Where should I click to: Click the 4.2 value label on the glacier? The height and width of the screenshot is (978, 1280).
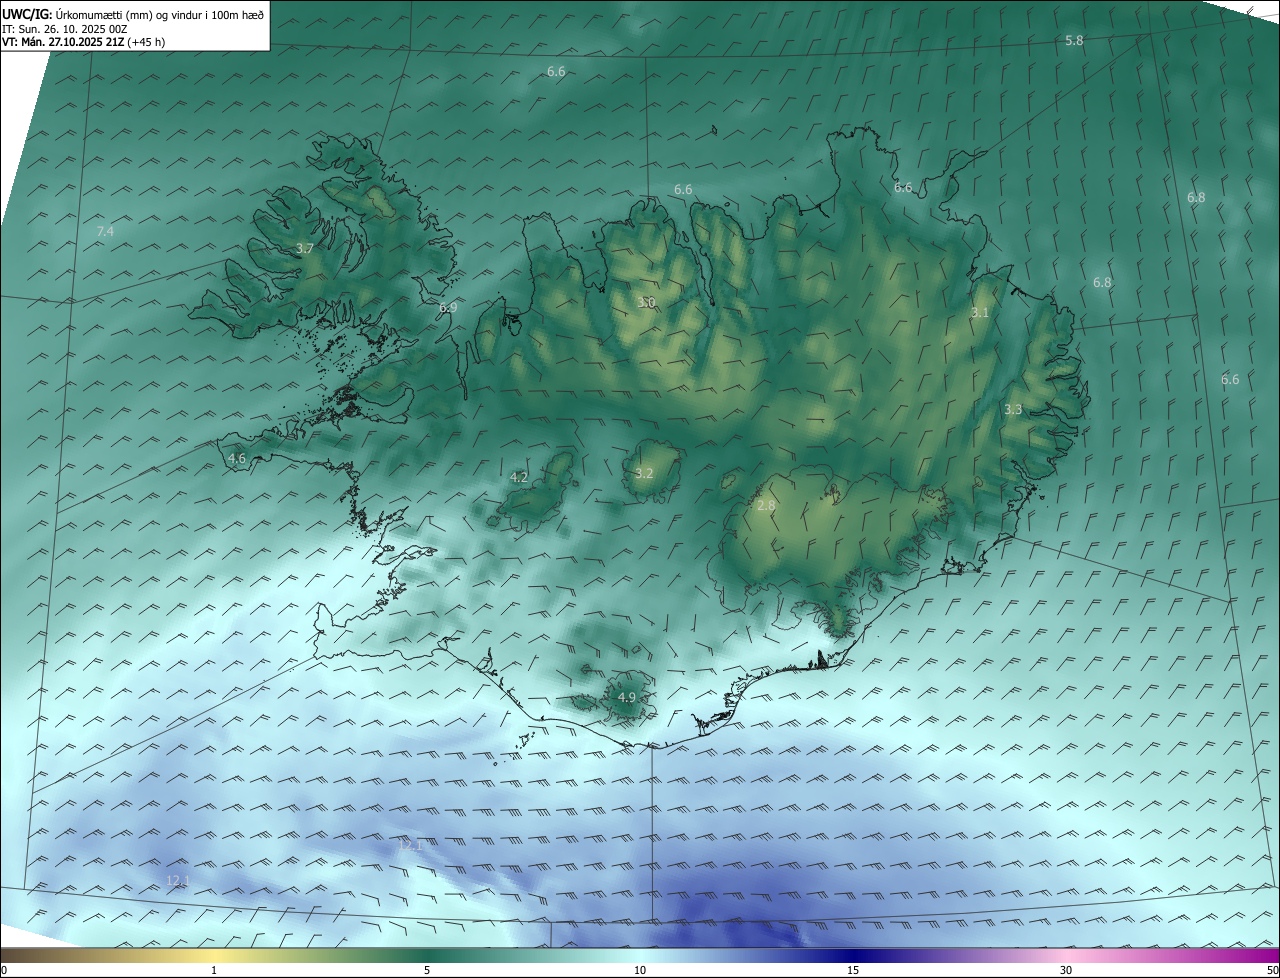pyautogui.click(x=519, y=478)
